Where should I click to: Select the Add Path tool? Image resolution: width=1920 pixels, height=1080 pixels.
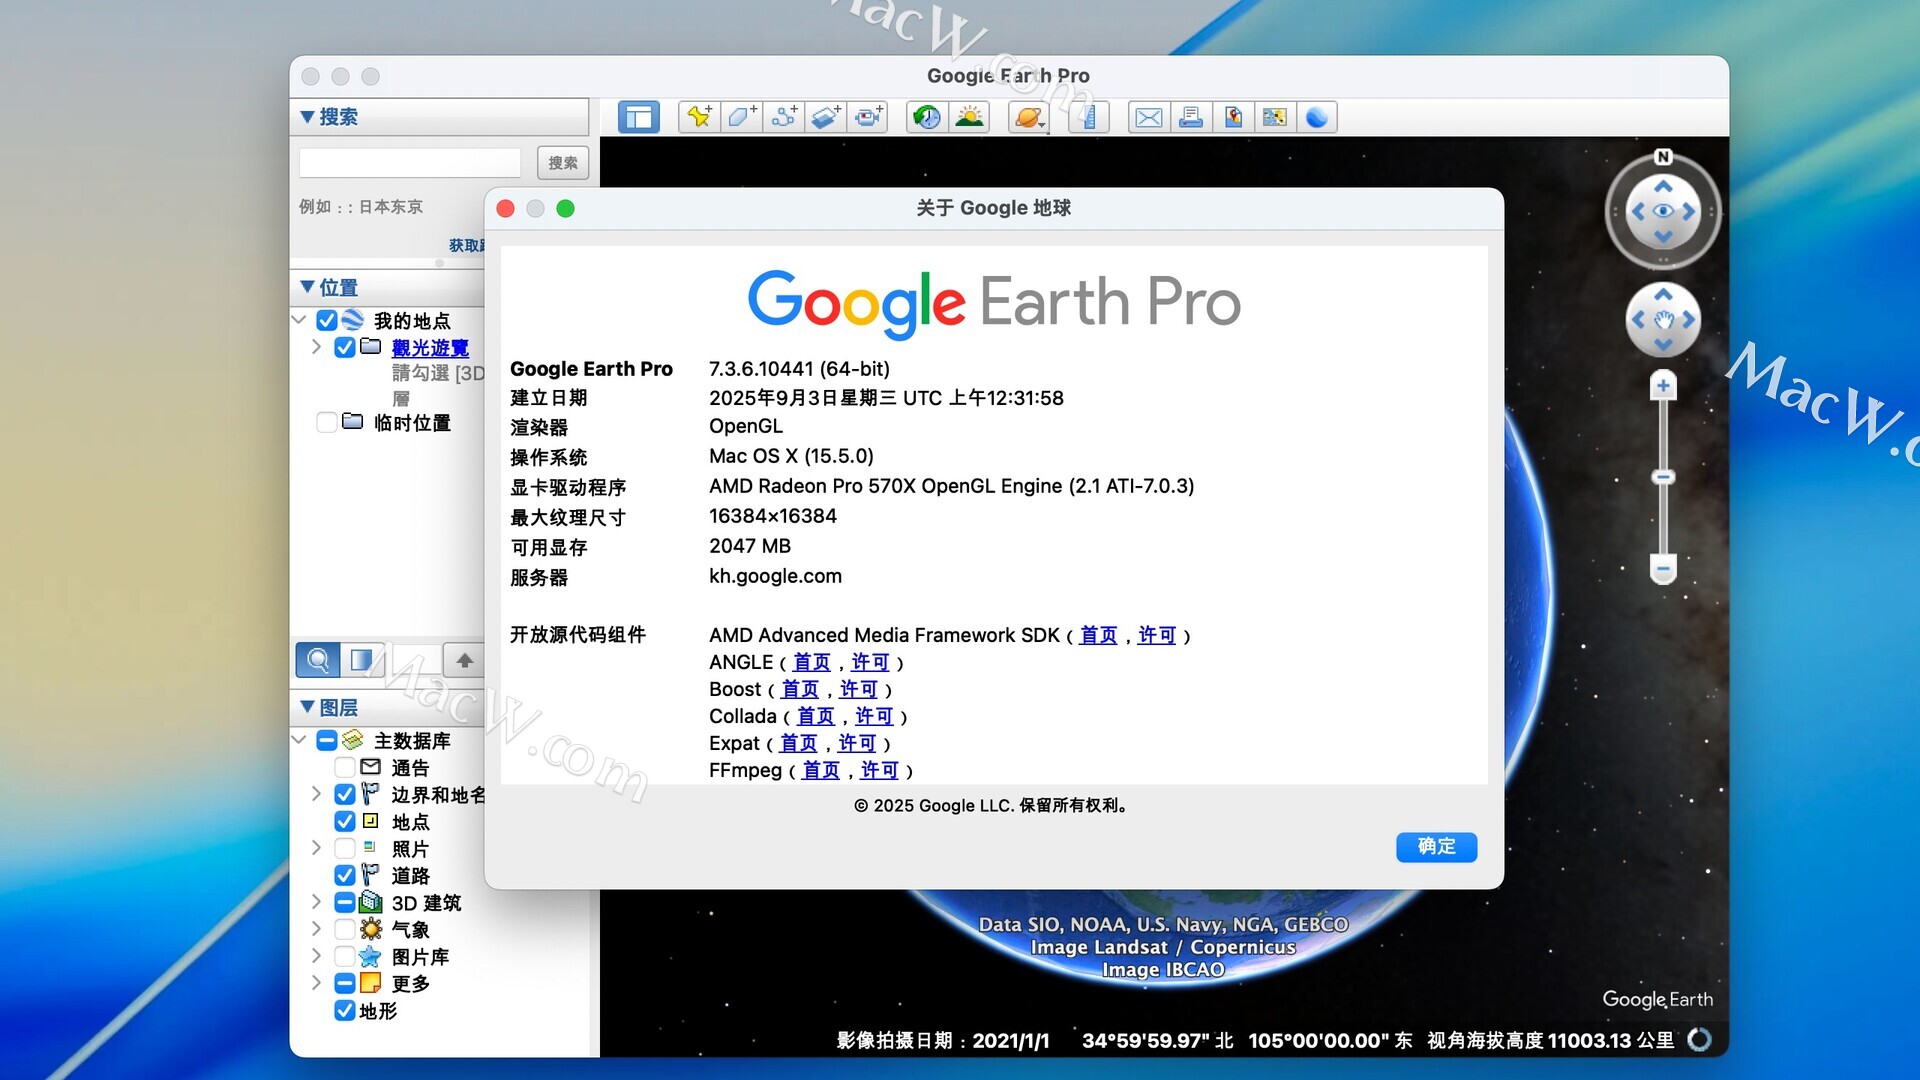(x=784, y=117)
